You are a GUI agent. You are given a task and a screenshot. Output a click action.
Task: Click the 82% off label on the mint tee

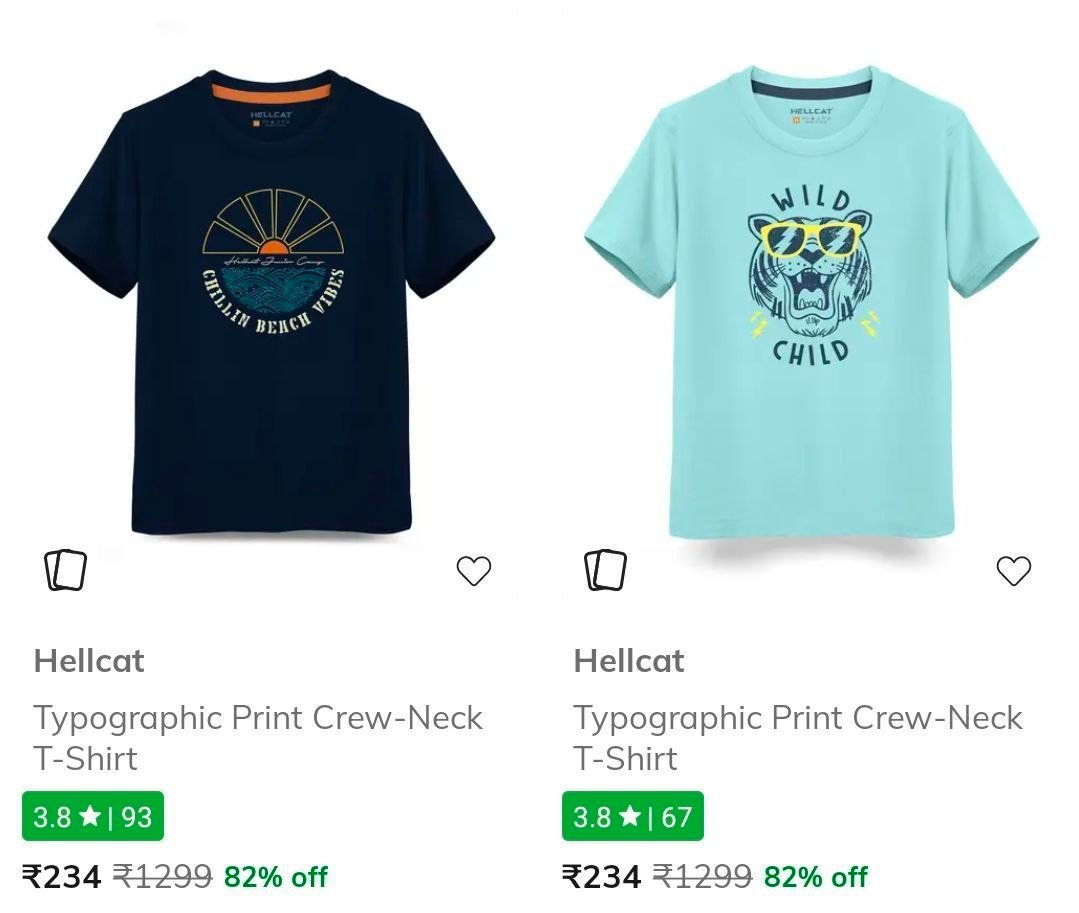point(817,878)
